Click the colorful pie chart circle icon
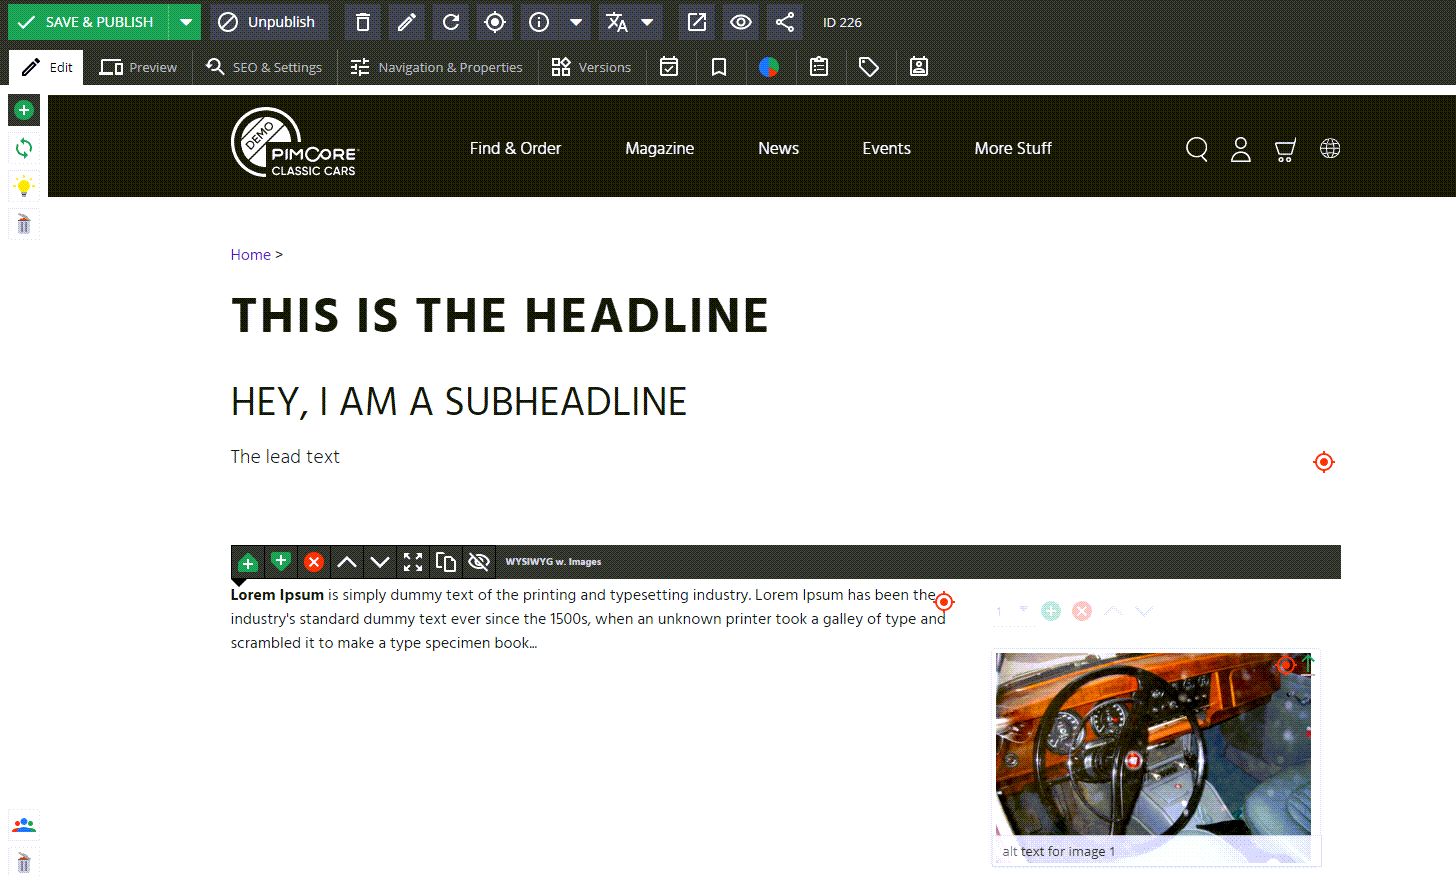The image size is (1456, 876). point(769,67)
